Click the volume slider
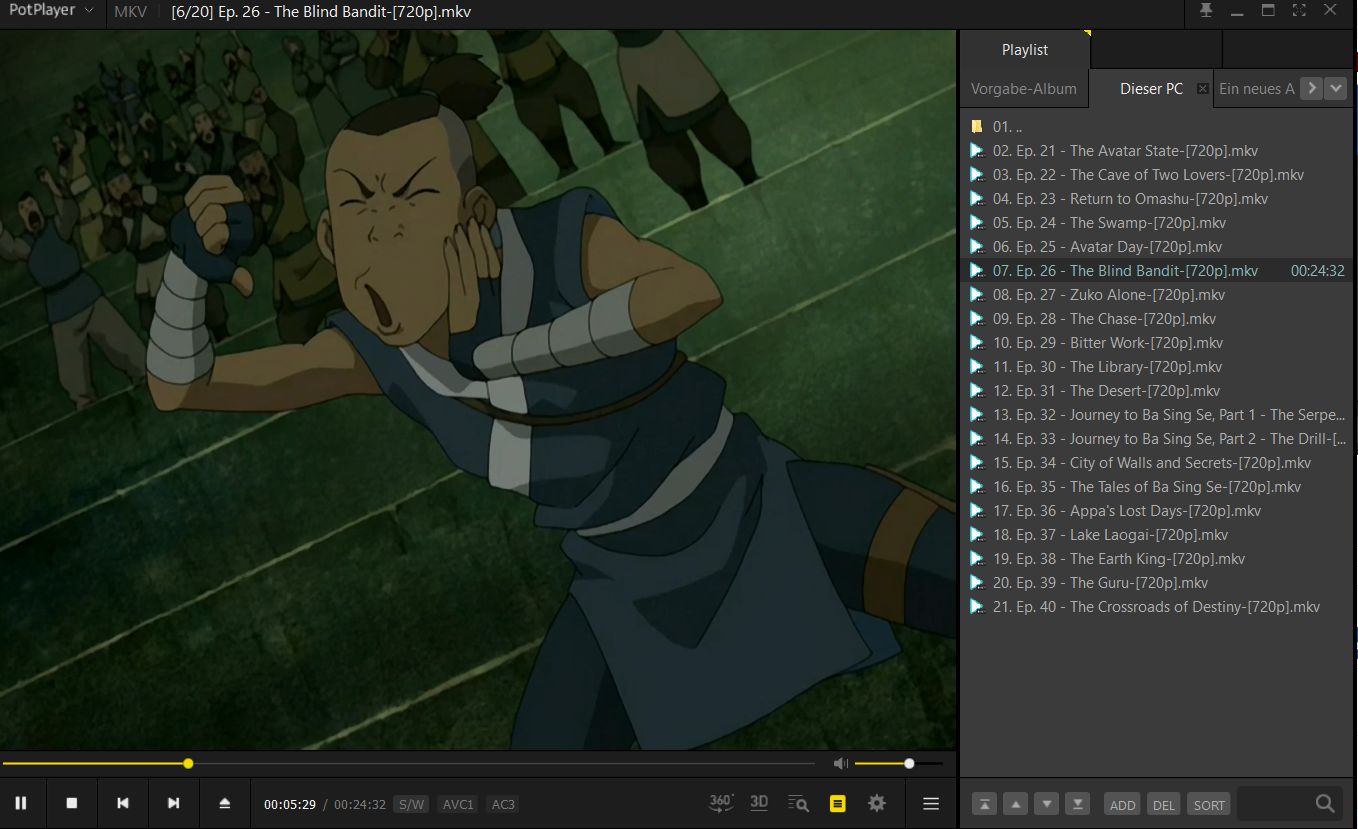Screen dimensions: 1358x829 [898, 763]
